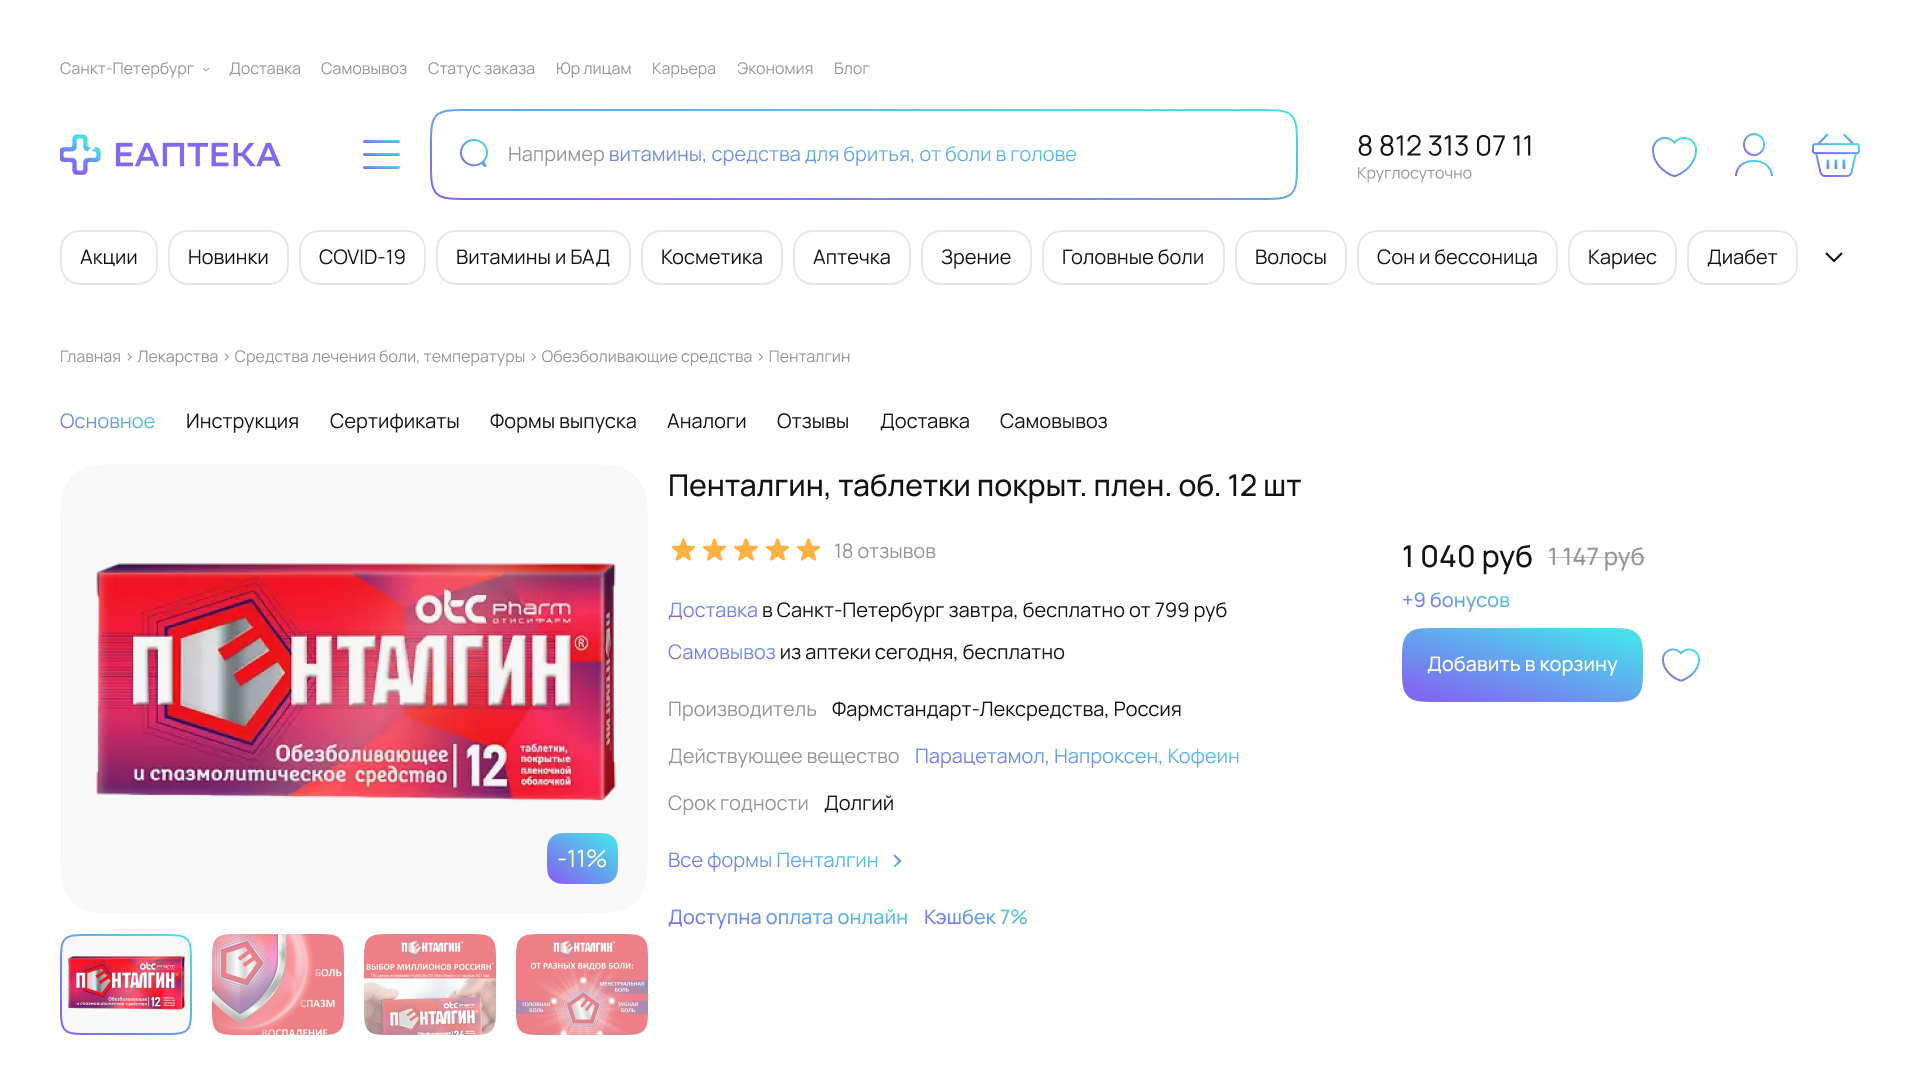The width and height of the screenshot is (1920, 1080).
Task: Open the Парацетамол, Напроксен, Кофеин link
Action: tap(1076, 757)
